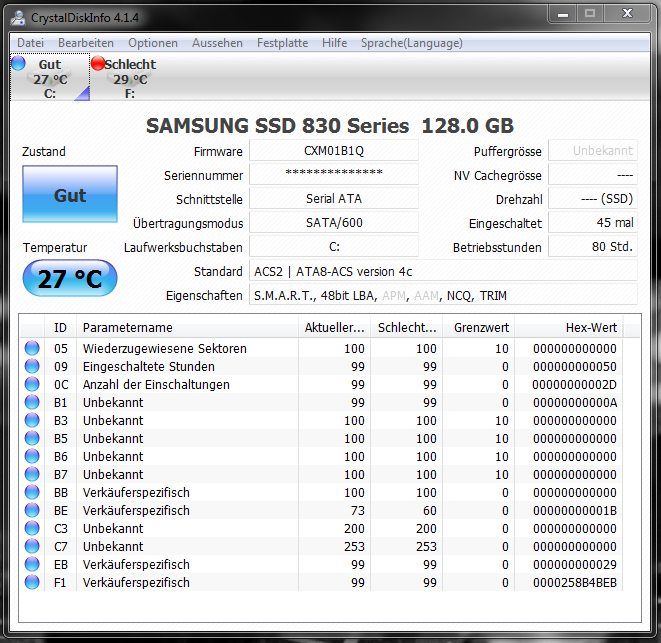Click the big blue Gut health status button
Screen dimensions: 661x643
pyautogui.click(x=70, y=194)
